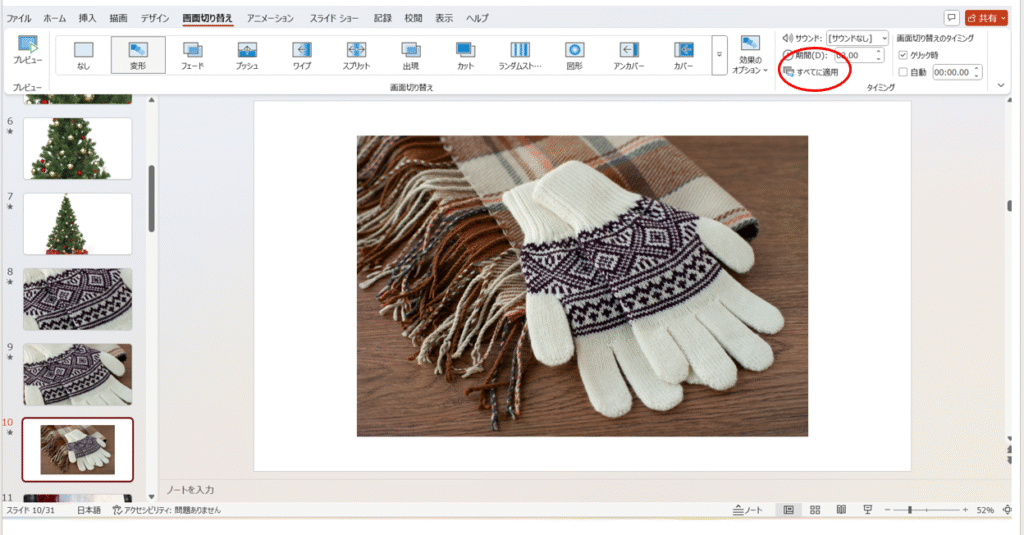Click すべてに適用 to apply to all

point(811,72)
